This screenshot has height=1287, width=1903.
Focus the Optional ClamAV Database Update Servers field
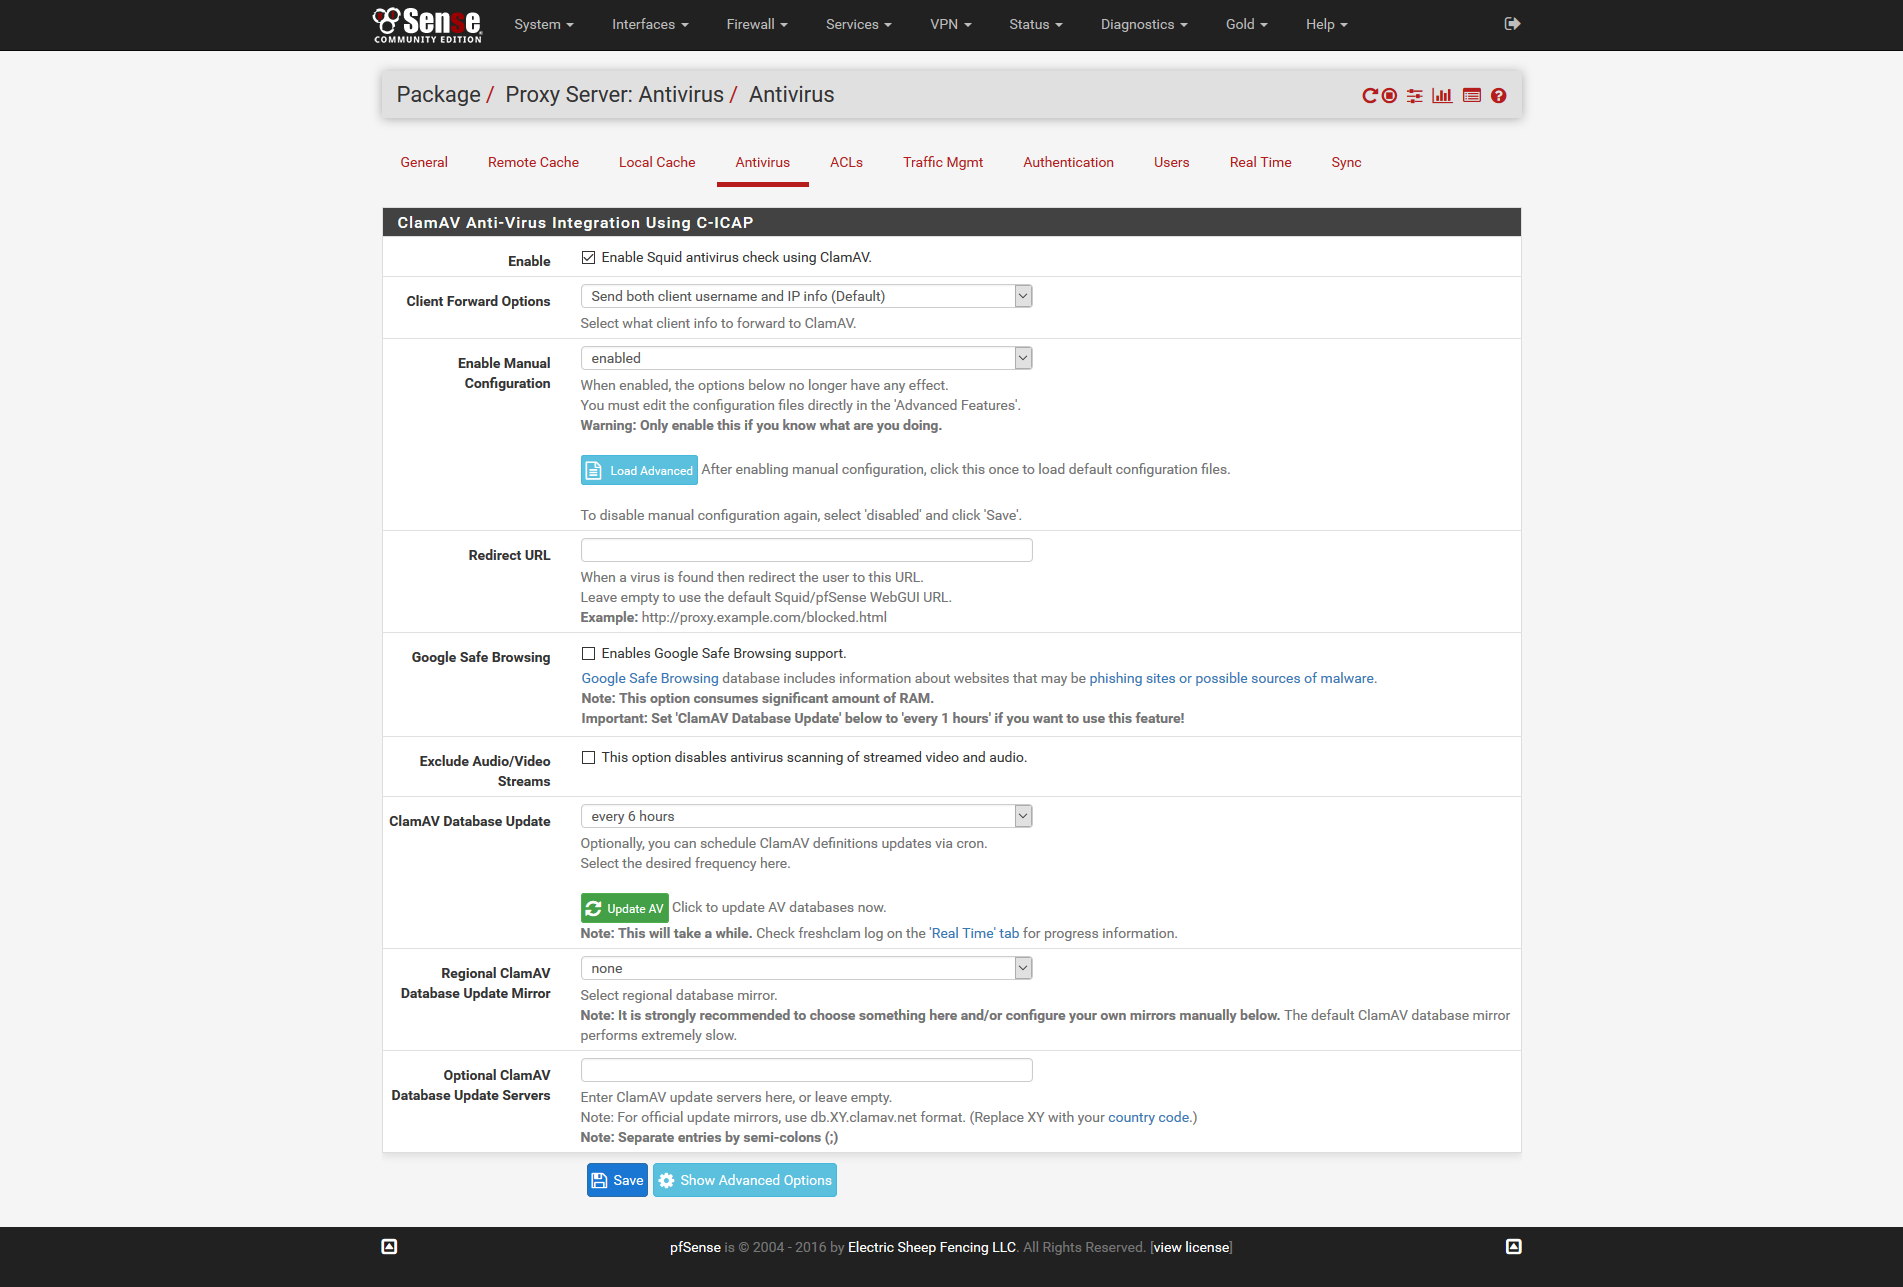[806, 1070]
